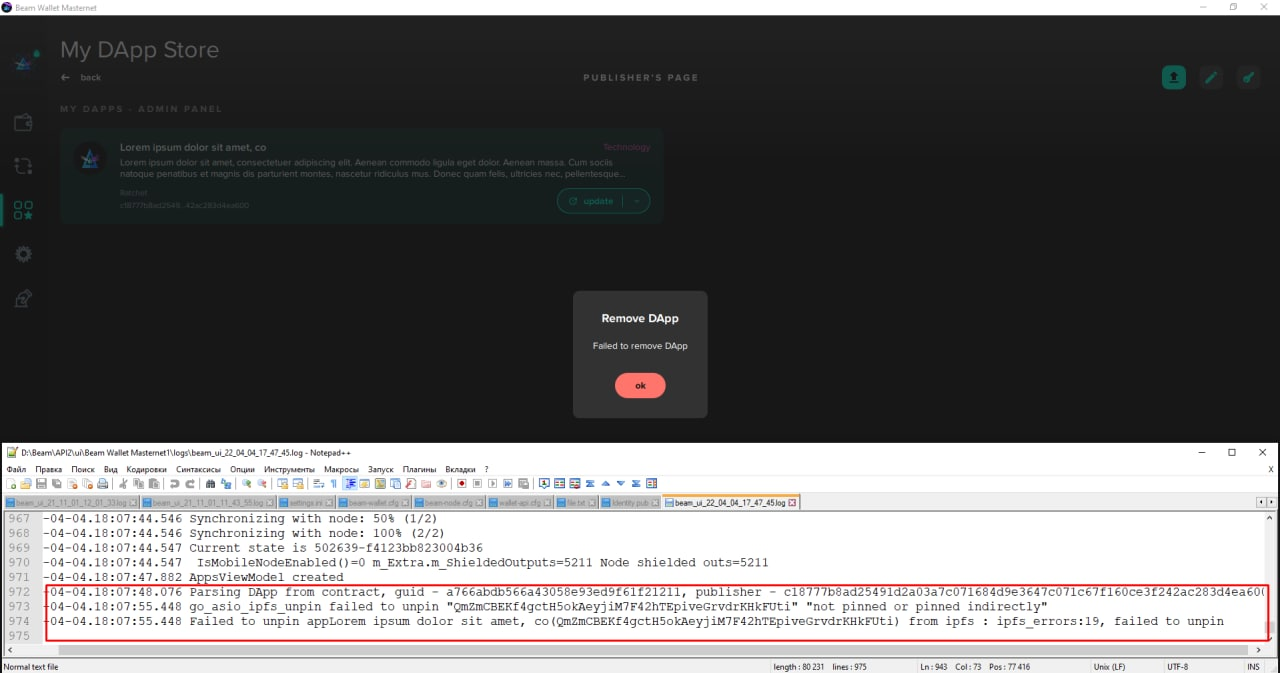The width and height of the screenshot is (1280, 673).
Task: Click the update button on DApp card
Action: click(x=592, y=201)
